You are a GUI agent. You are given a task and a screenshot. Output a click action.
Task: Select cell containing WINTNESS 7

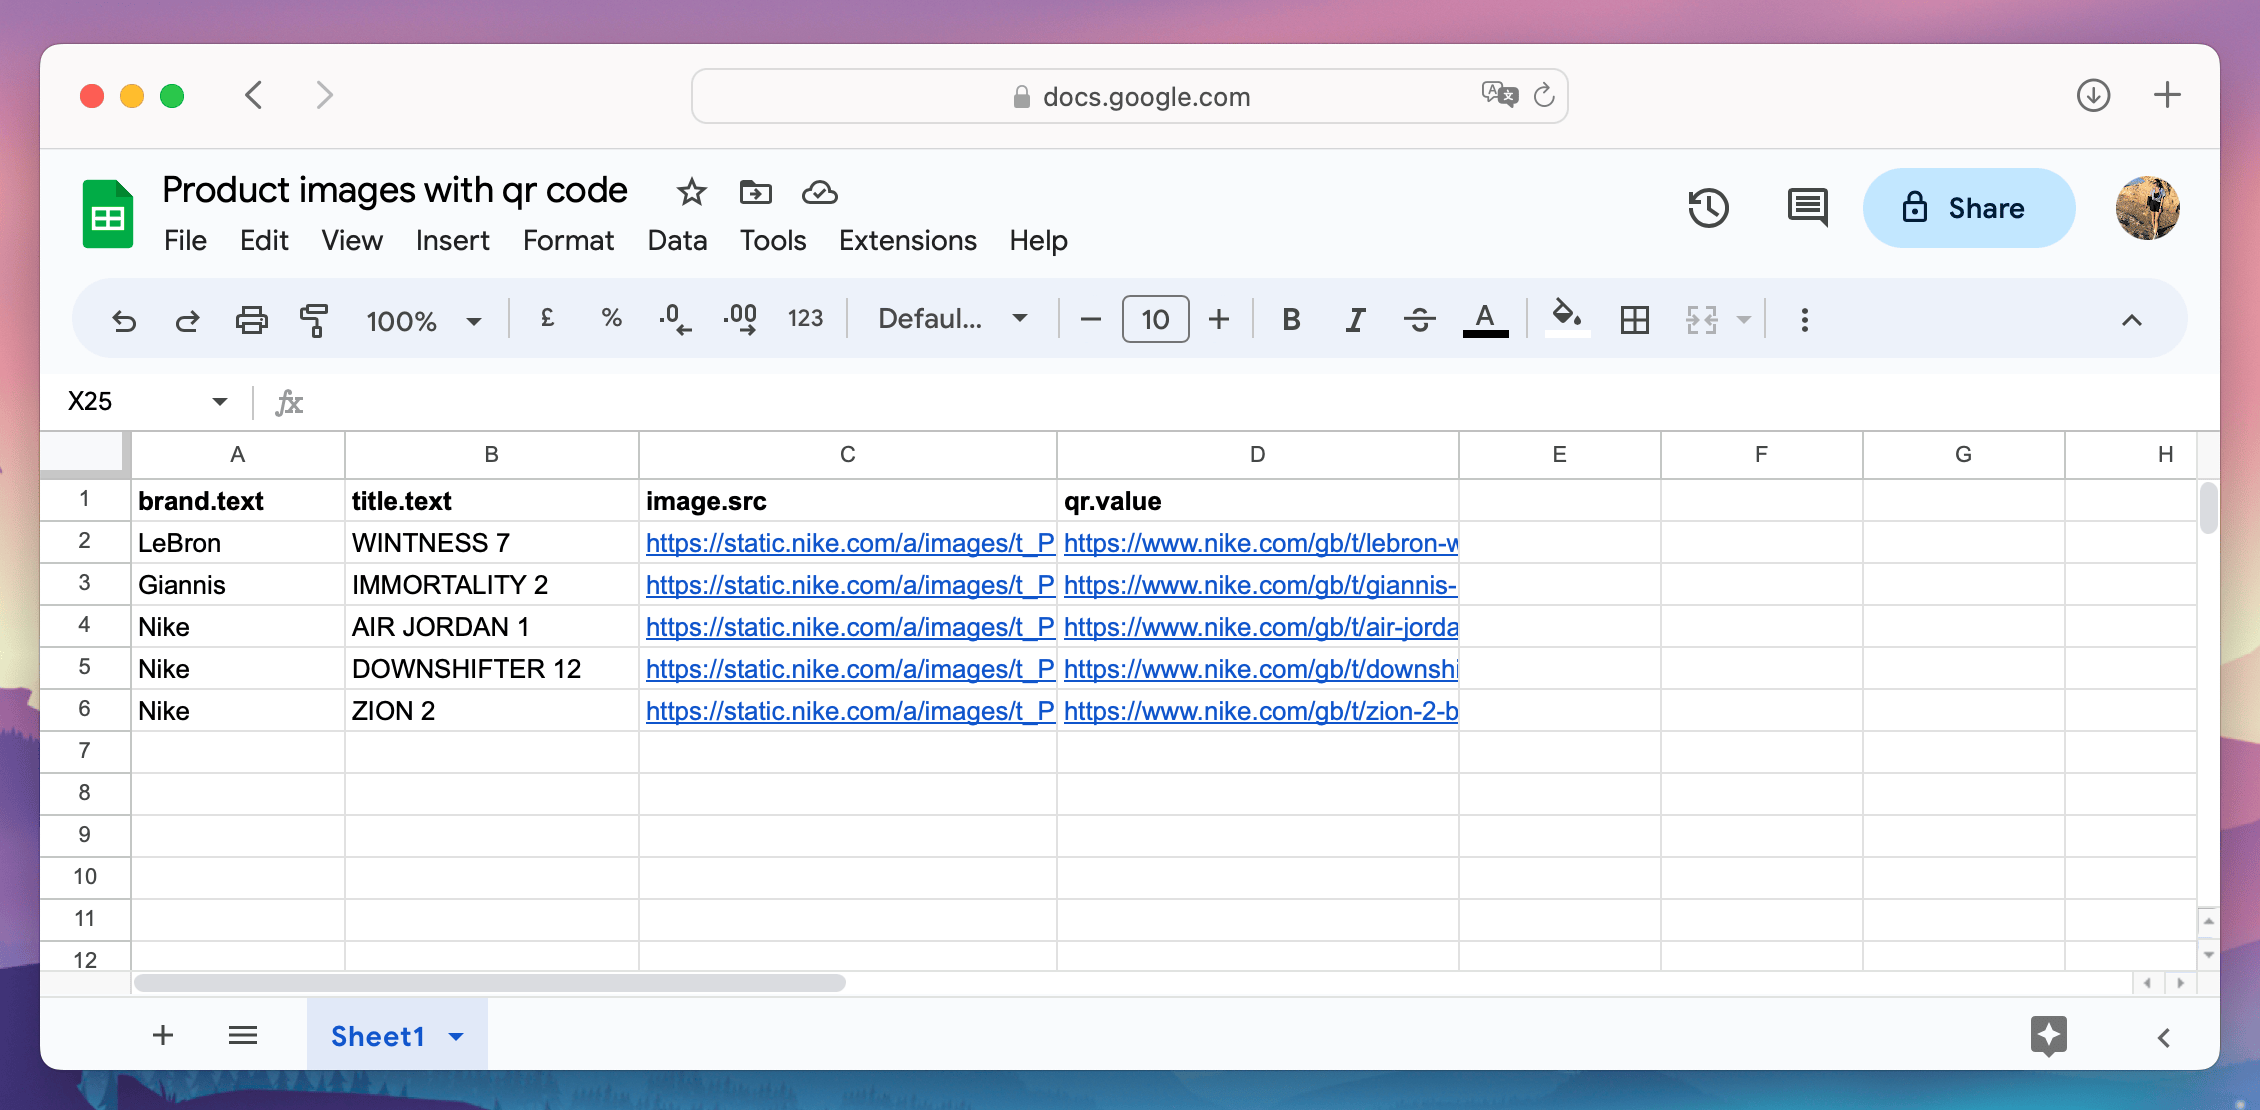coord(492,543)
